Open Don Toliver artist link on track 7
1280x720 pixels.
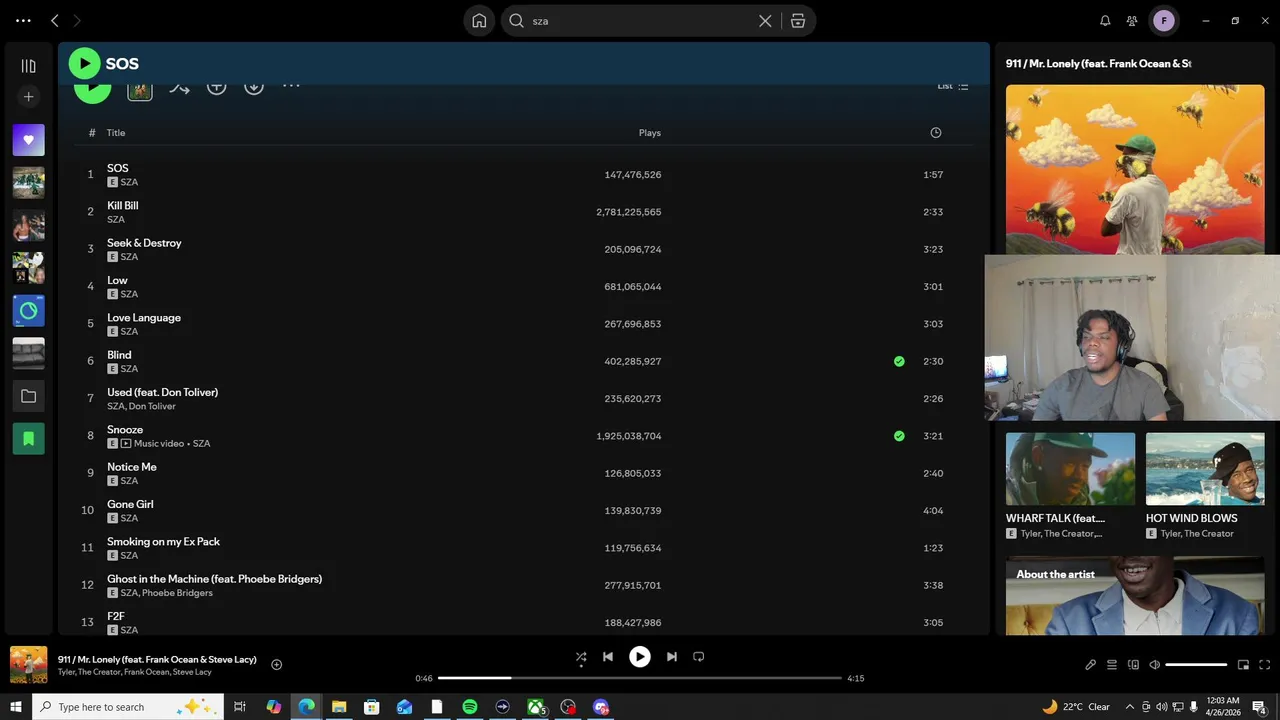[152, 406]
